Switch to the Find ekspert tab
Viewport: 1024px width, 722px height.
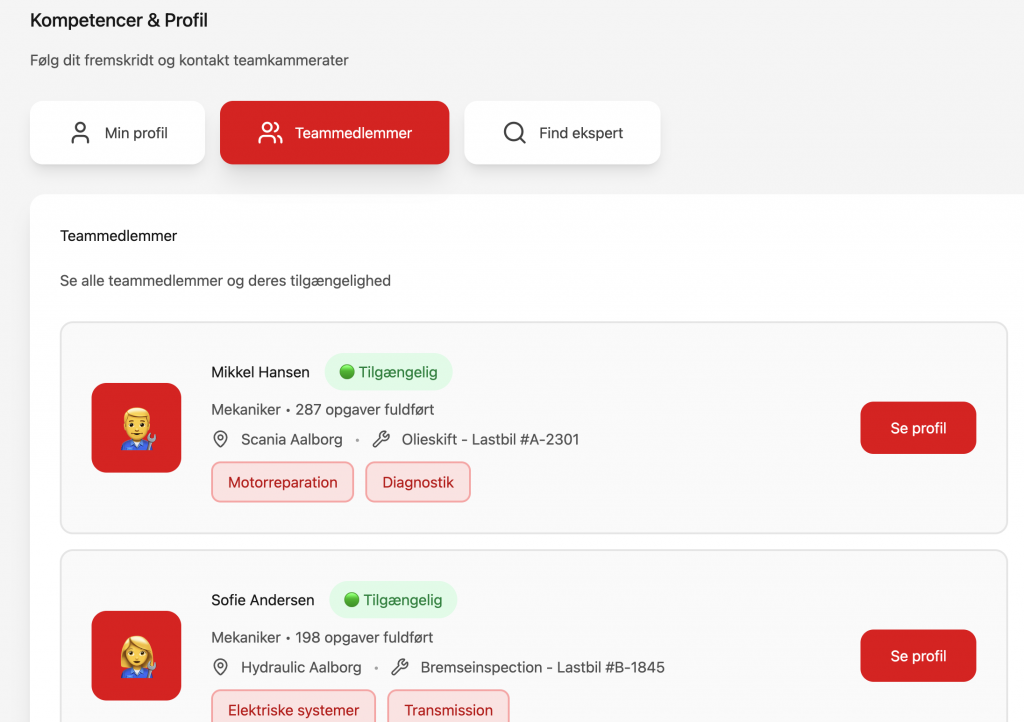point(562,133)
